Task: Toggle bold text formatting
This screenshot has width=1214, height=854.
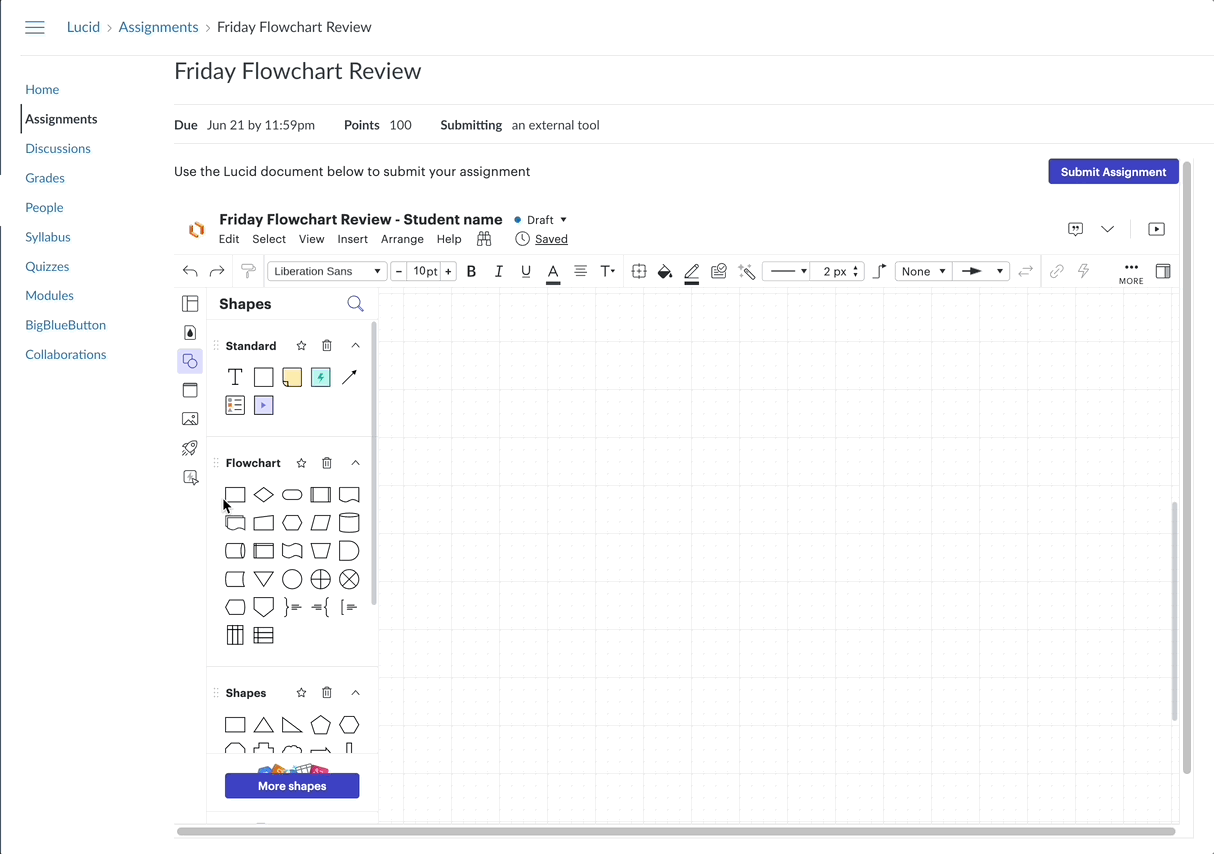Action: (471, 271)
